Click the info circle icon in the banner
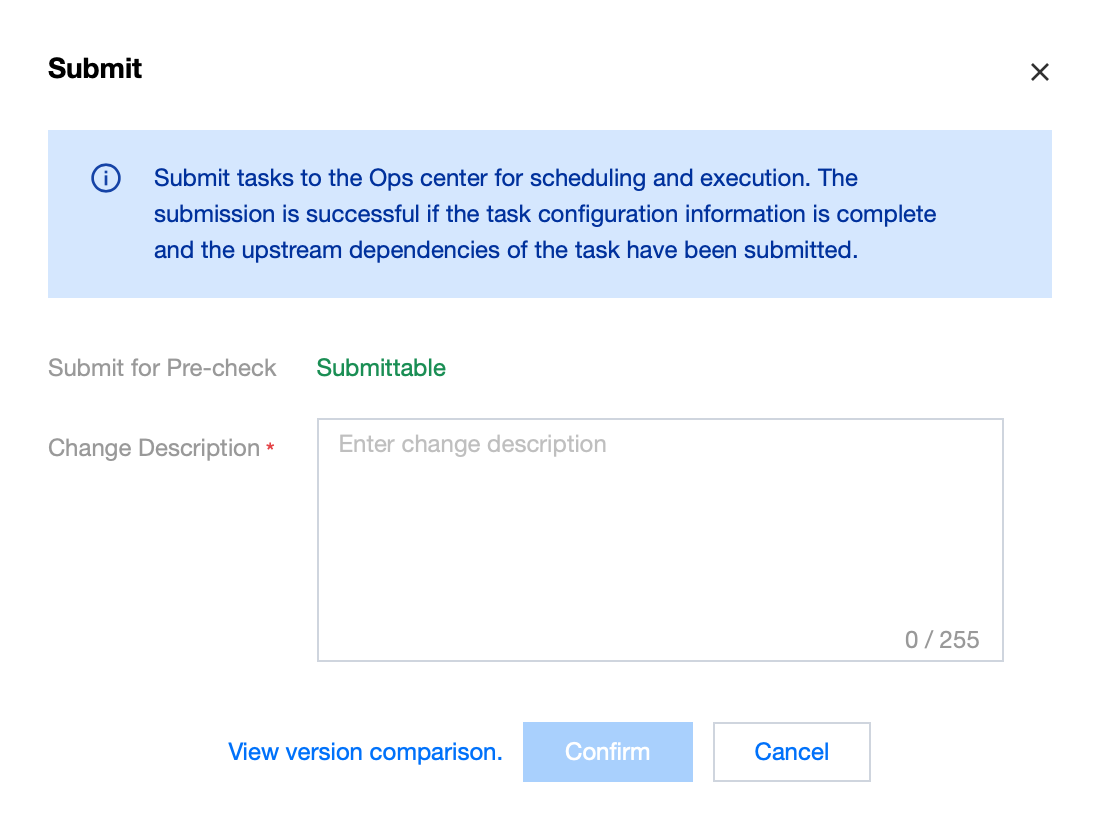Viewport: 1100px width, 828px height. pos(106,179)
